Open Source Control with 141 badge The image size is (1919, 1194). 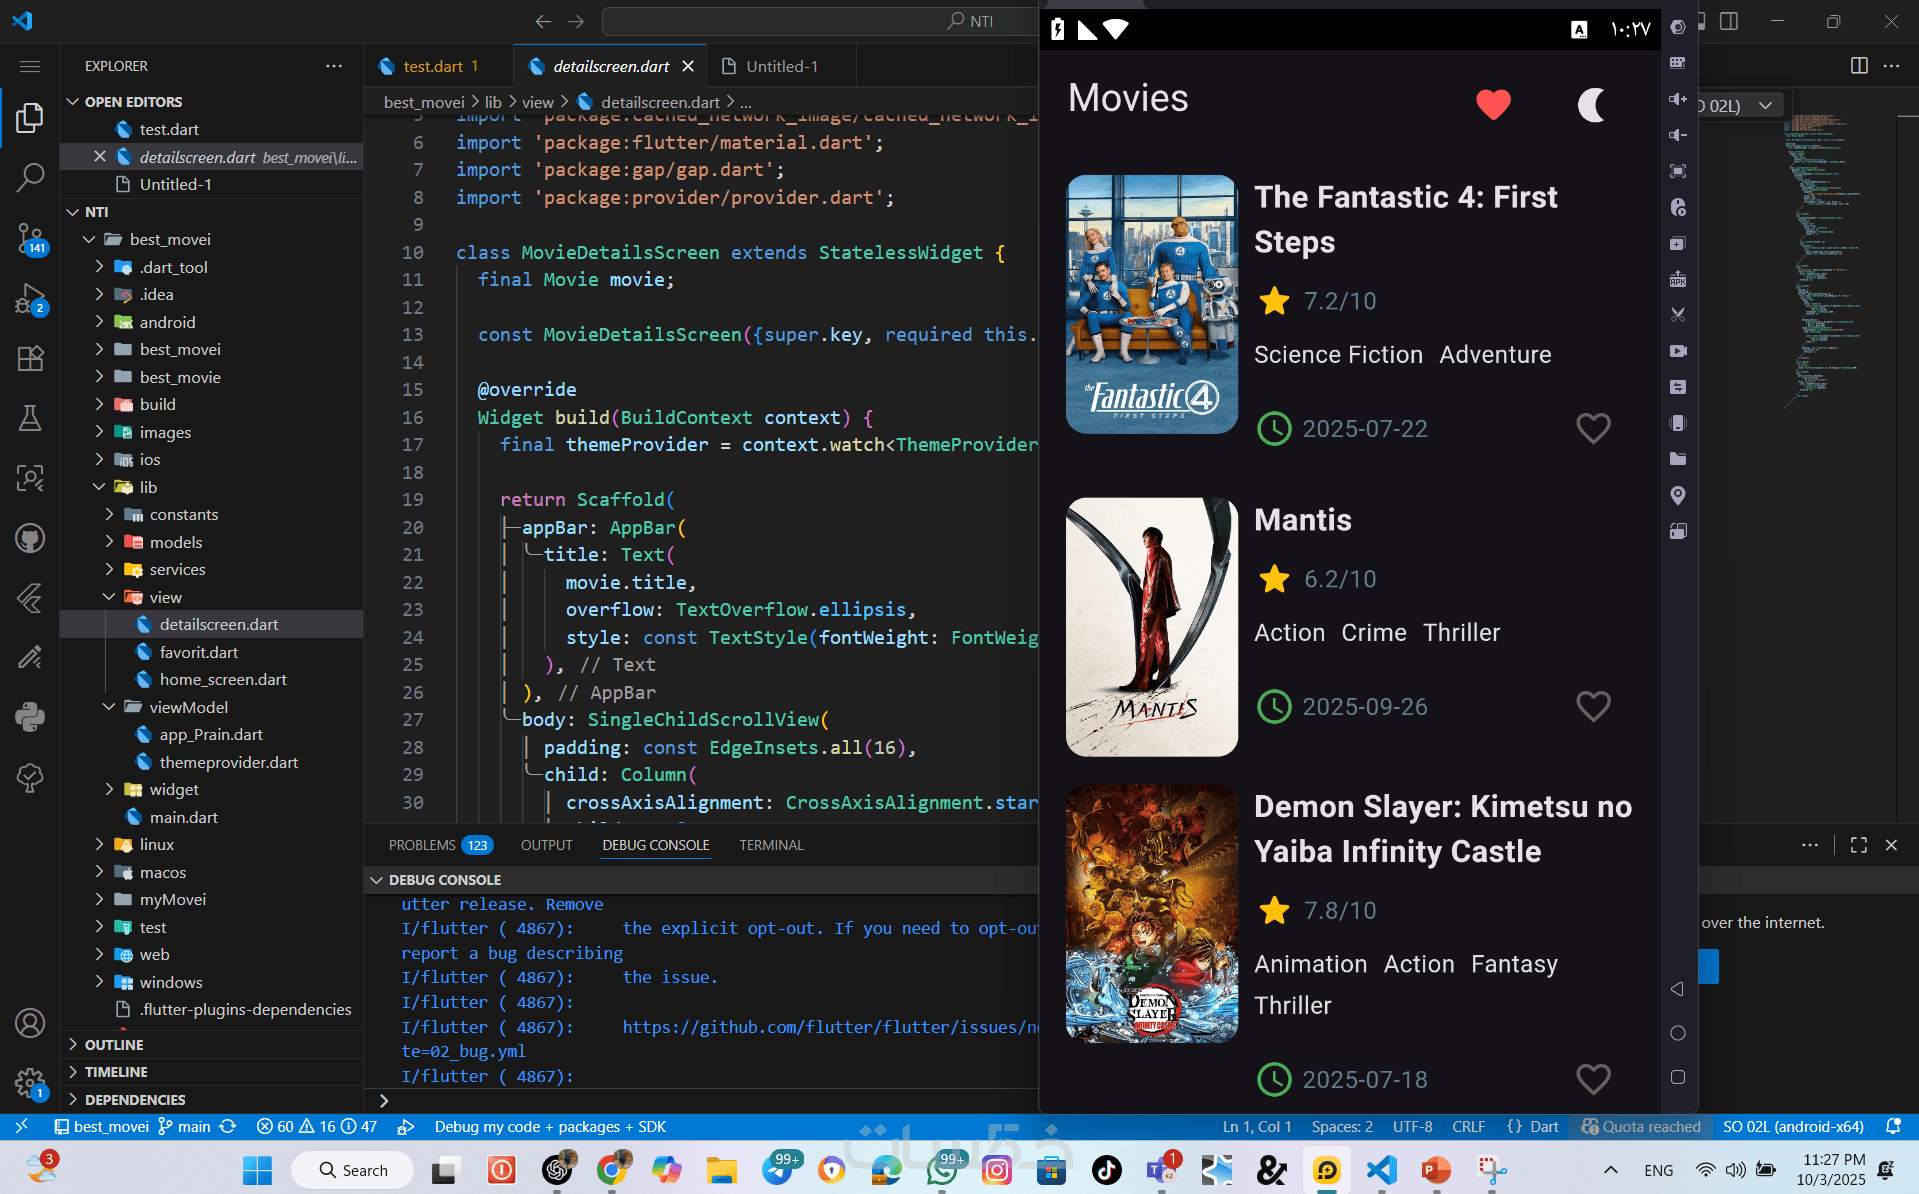pos(30,238)
